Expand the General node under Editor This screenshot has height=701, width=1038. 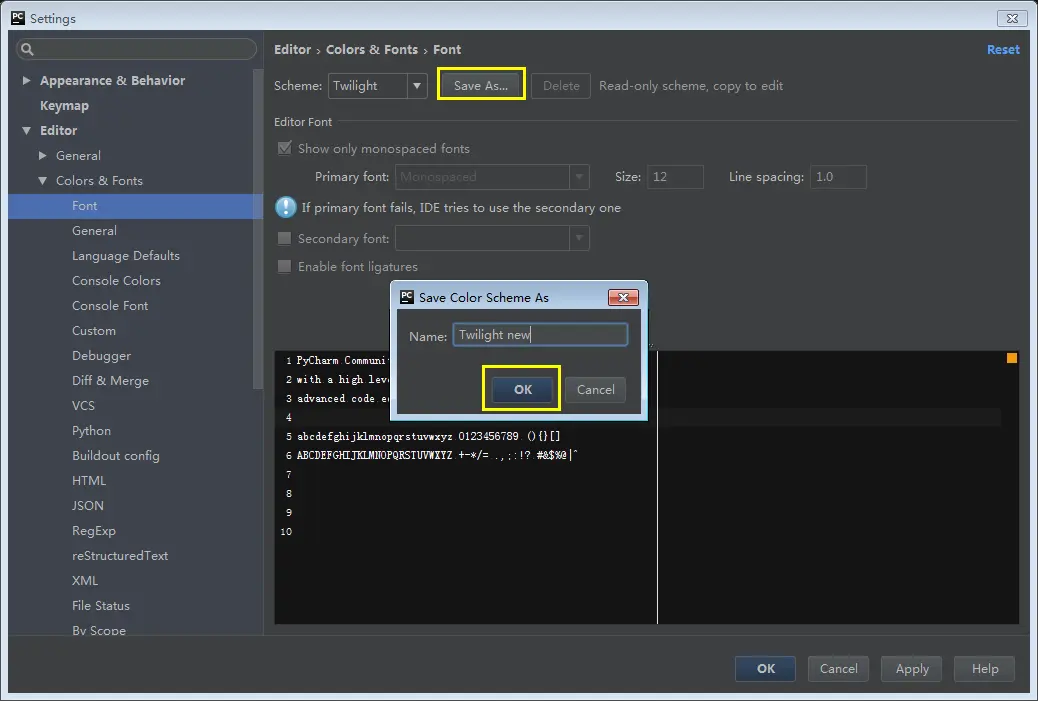(42, 156)
